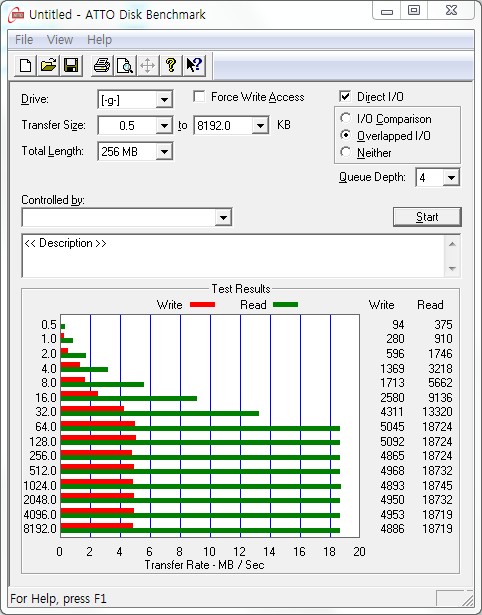The image size is (482, 615).
Task: Start the benchmark test
Action: [x=427, y=217]
